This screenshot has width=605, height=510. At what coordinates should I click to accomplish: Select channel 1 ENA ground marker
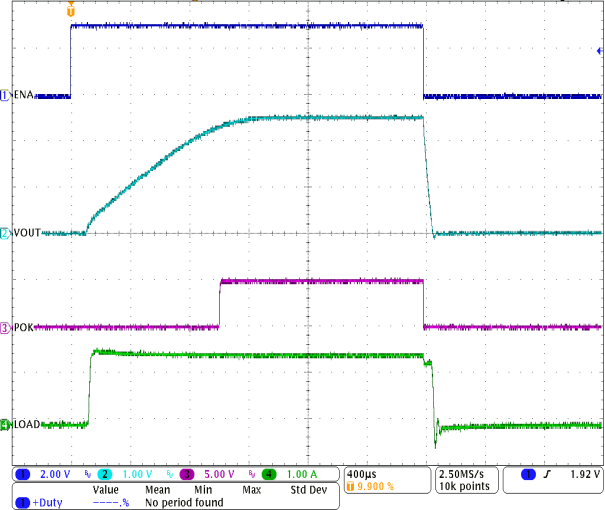pos(5,95)
